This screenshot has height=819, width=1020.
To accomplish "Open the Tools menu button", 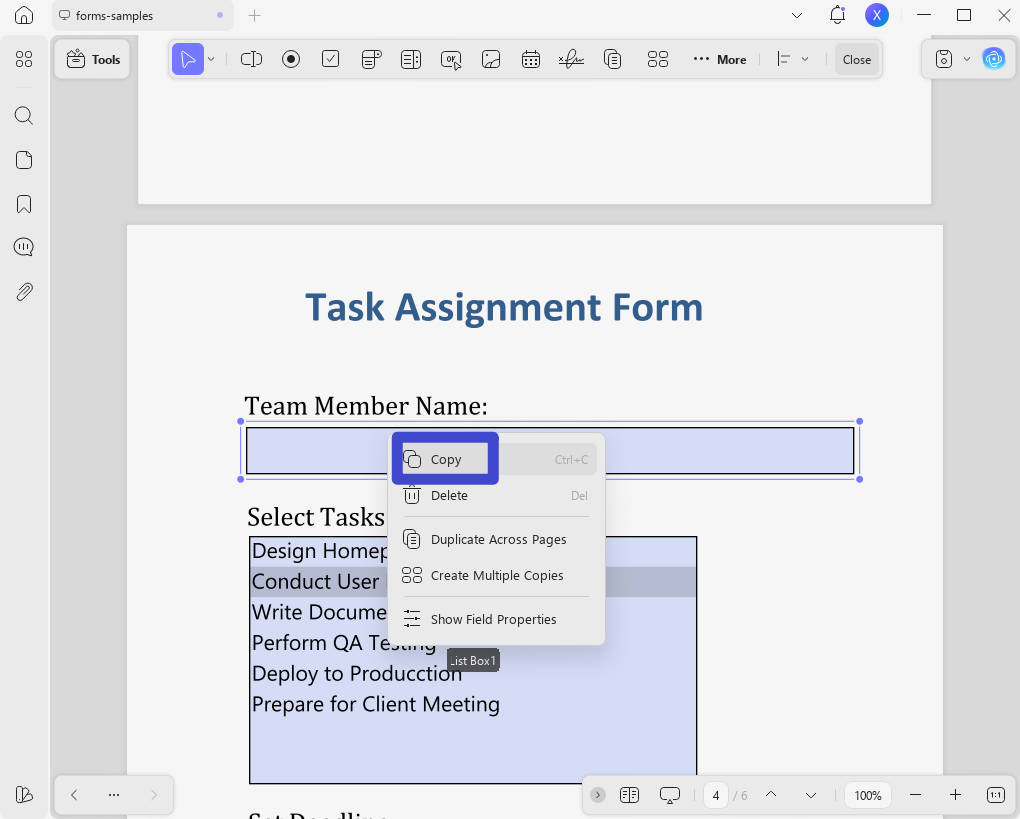I will click(93, 59).
